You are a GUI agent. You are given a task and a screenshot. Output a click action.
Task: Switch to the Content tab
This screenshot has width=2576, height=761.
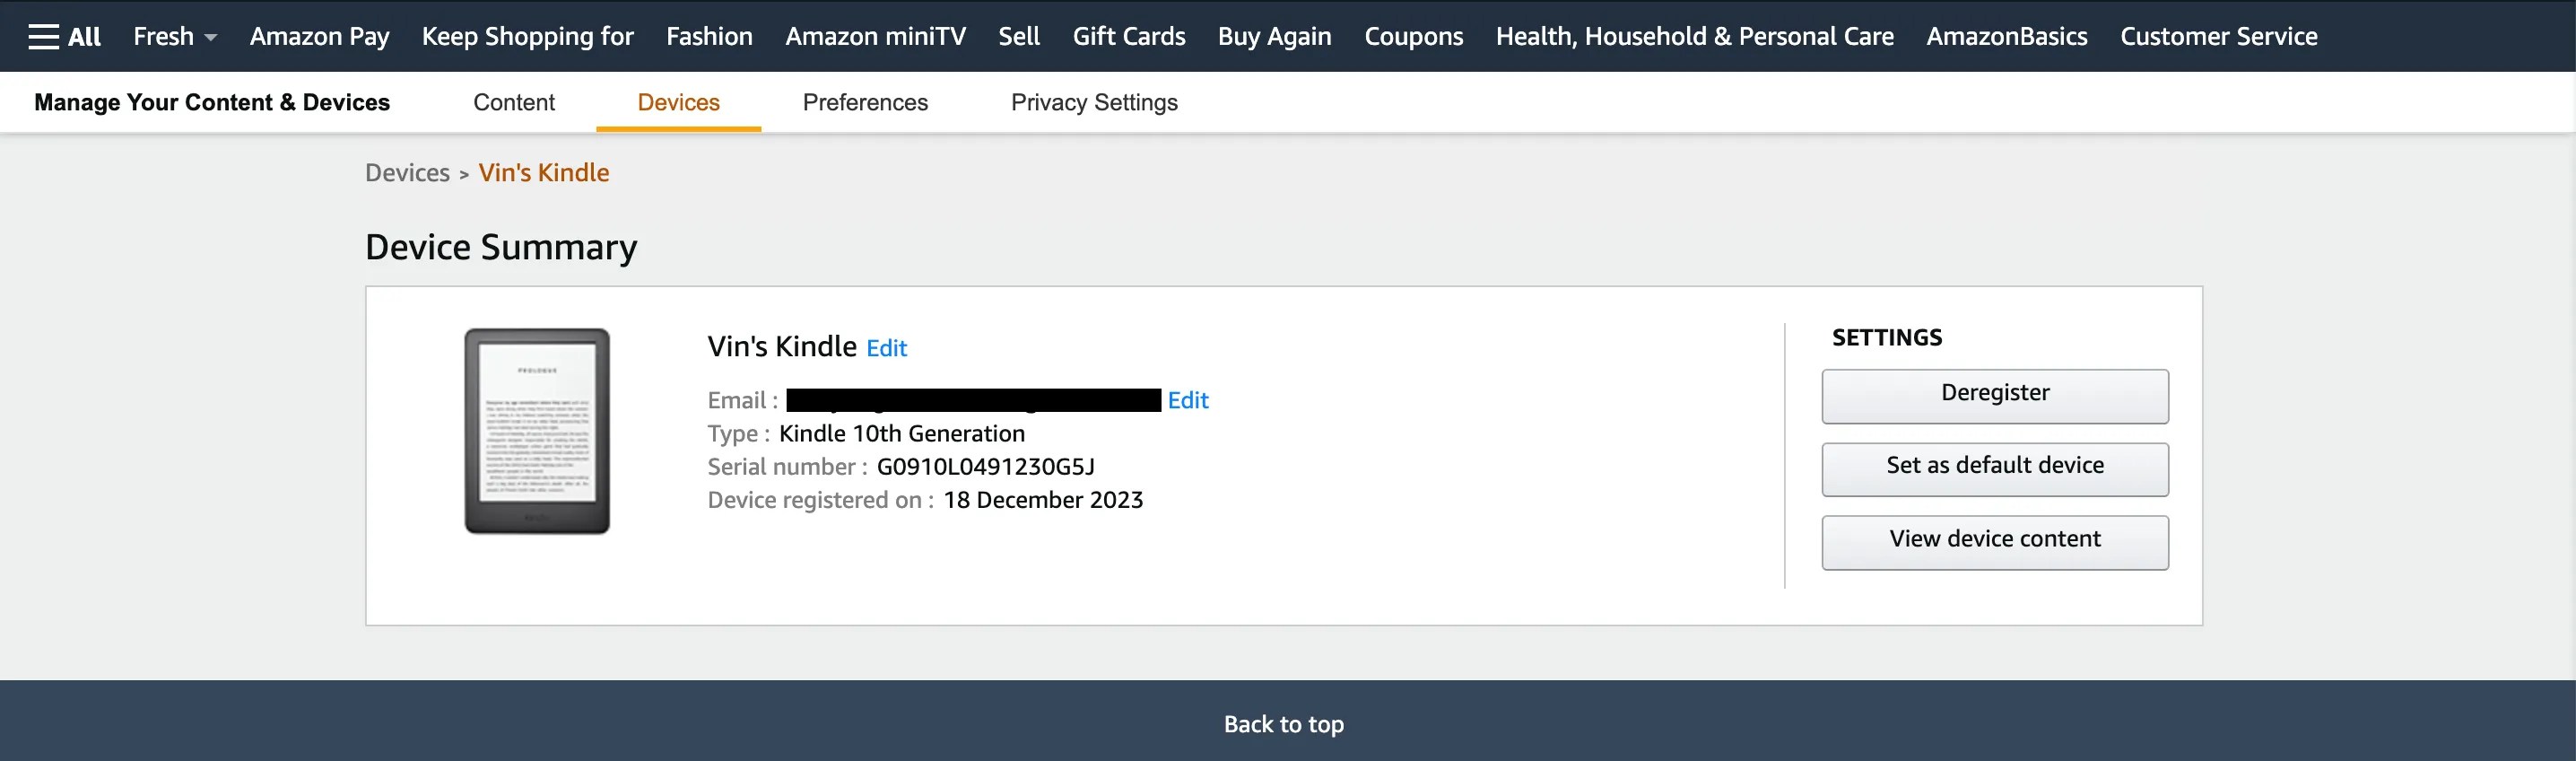pos(513,102)
